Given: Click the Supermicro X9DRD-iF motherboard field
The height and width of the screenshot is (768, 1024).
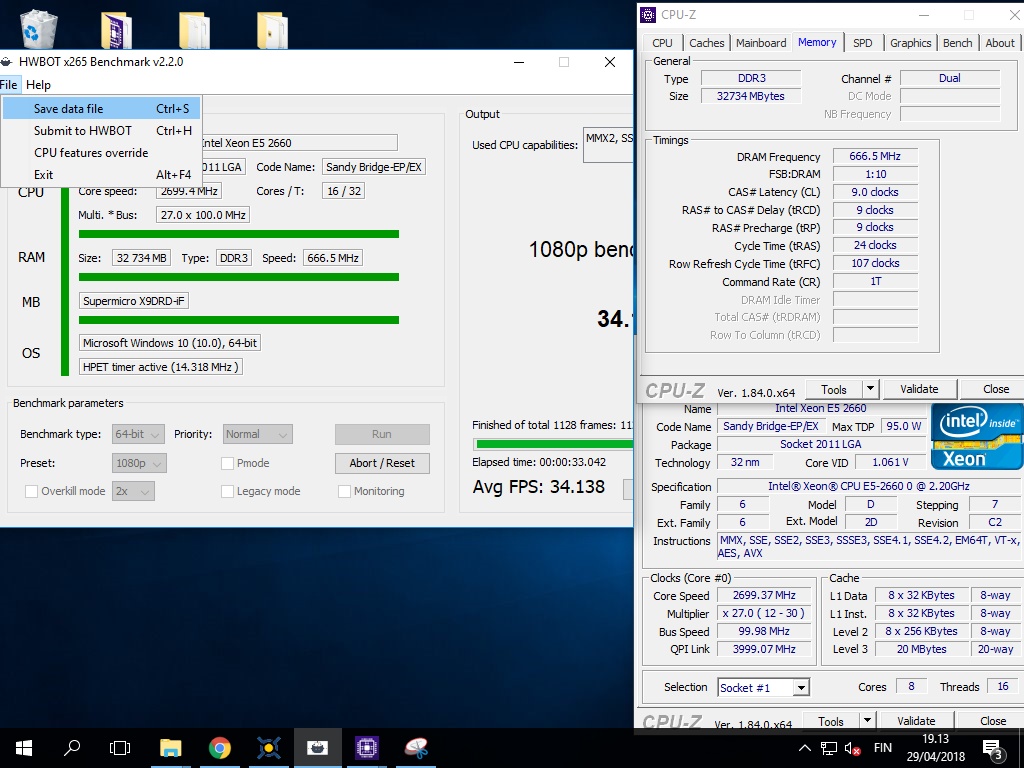Looking at the screenshot, I should point(134,301).
